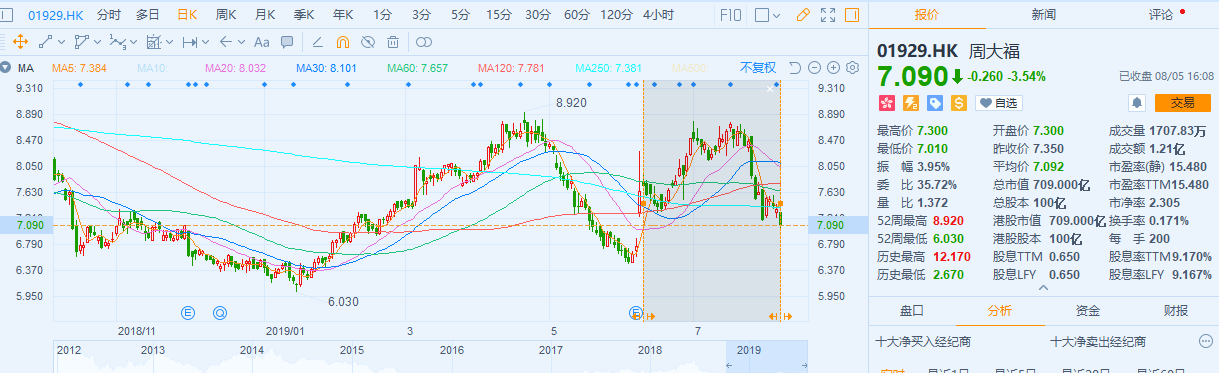Viewport: 1219px width, 373px height.
Task: Click the pencil drawing toggle icon
Action: pyautogui.click(x=803, y=15)
